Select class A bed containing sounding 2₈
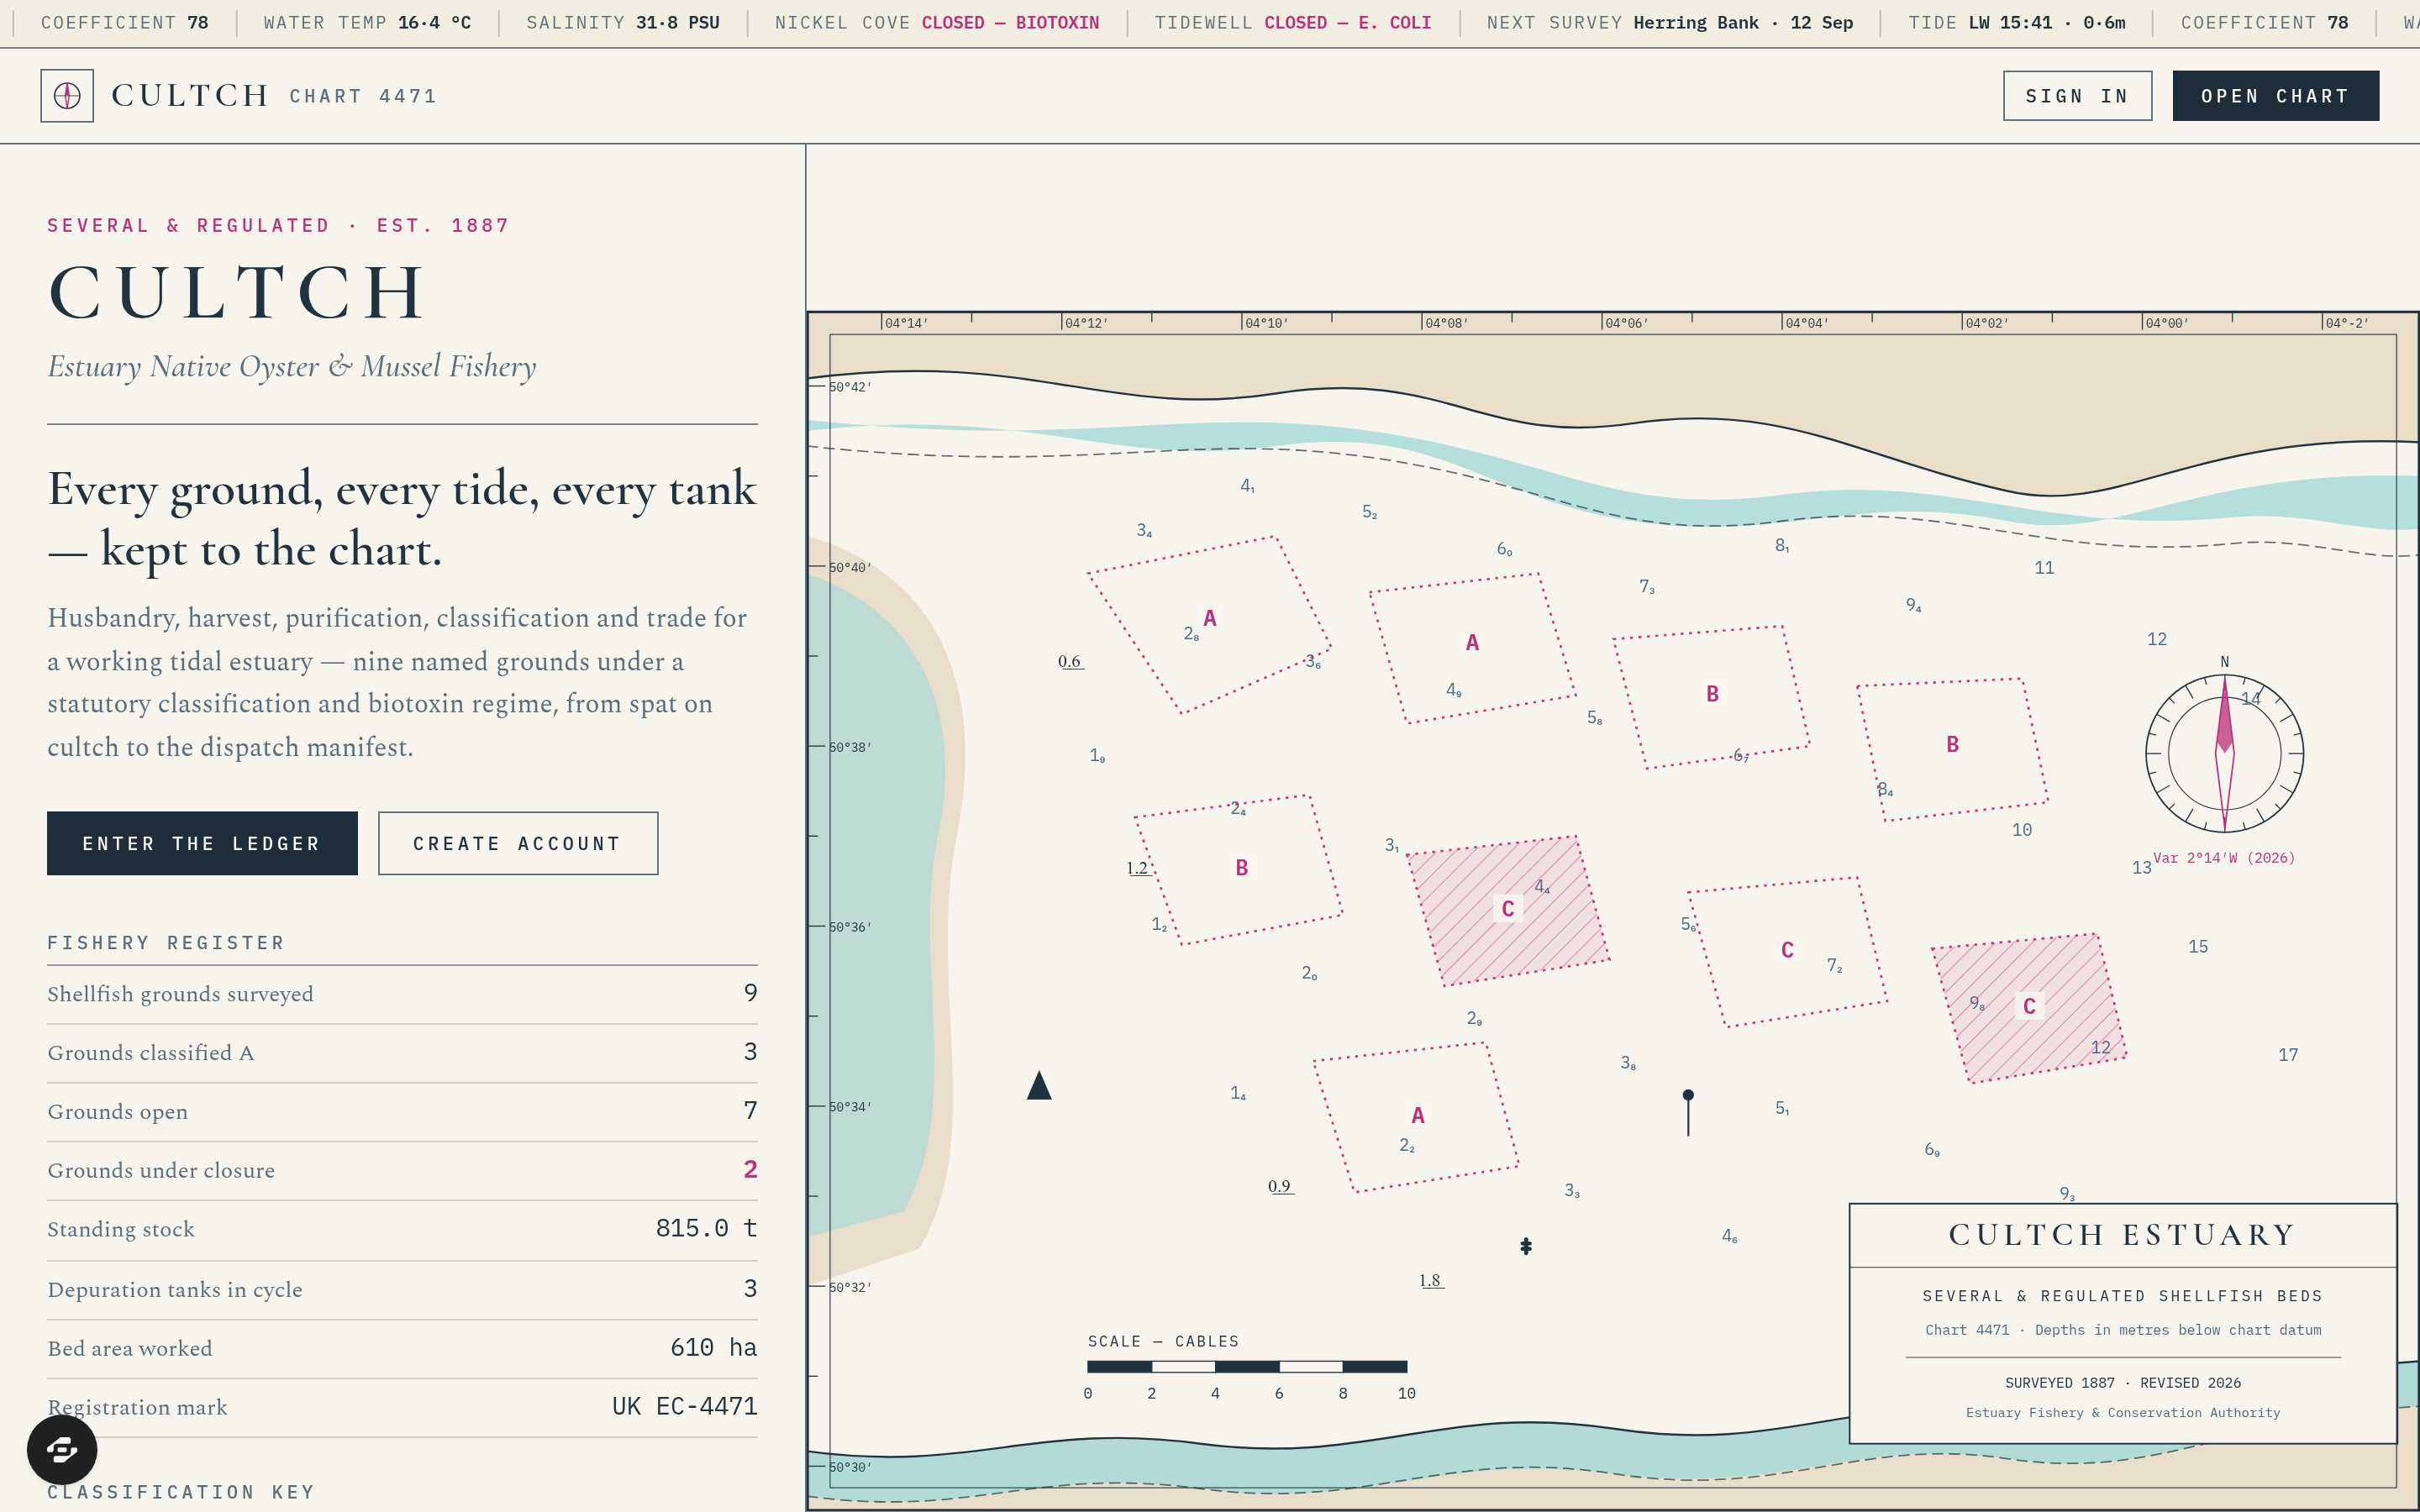The image size is (2420, 1512). coord(1209,625)
